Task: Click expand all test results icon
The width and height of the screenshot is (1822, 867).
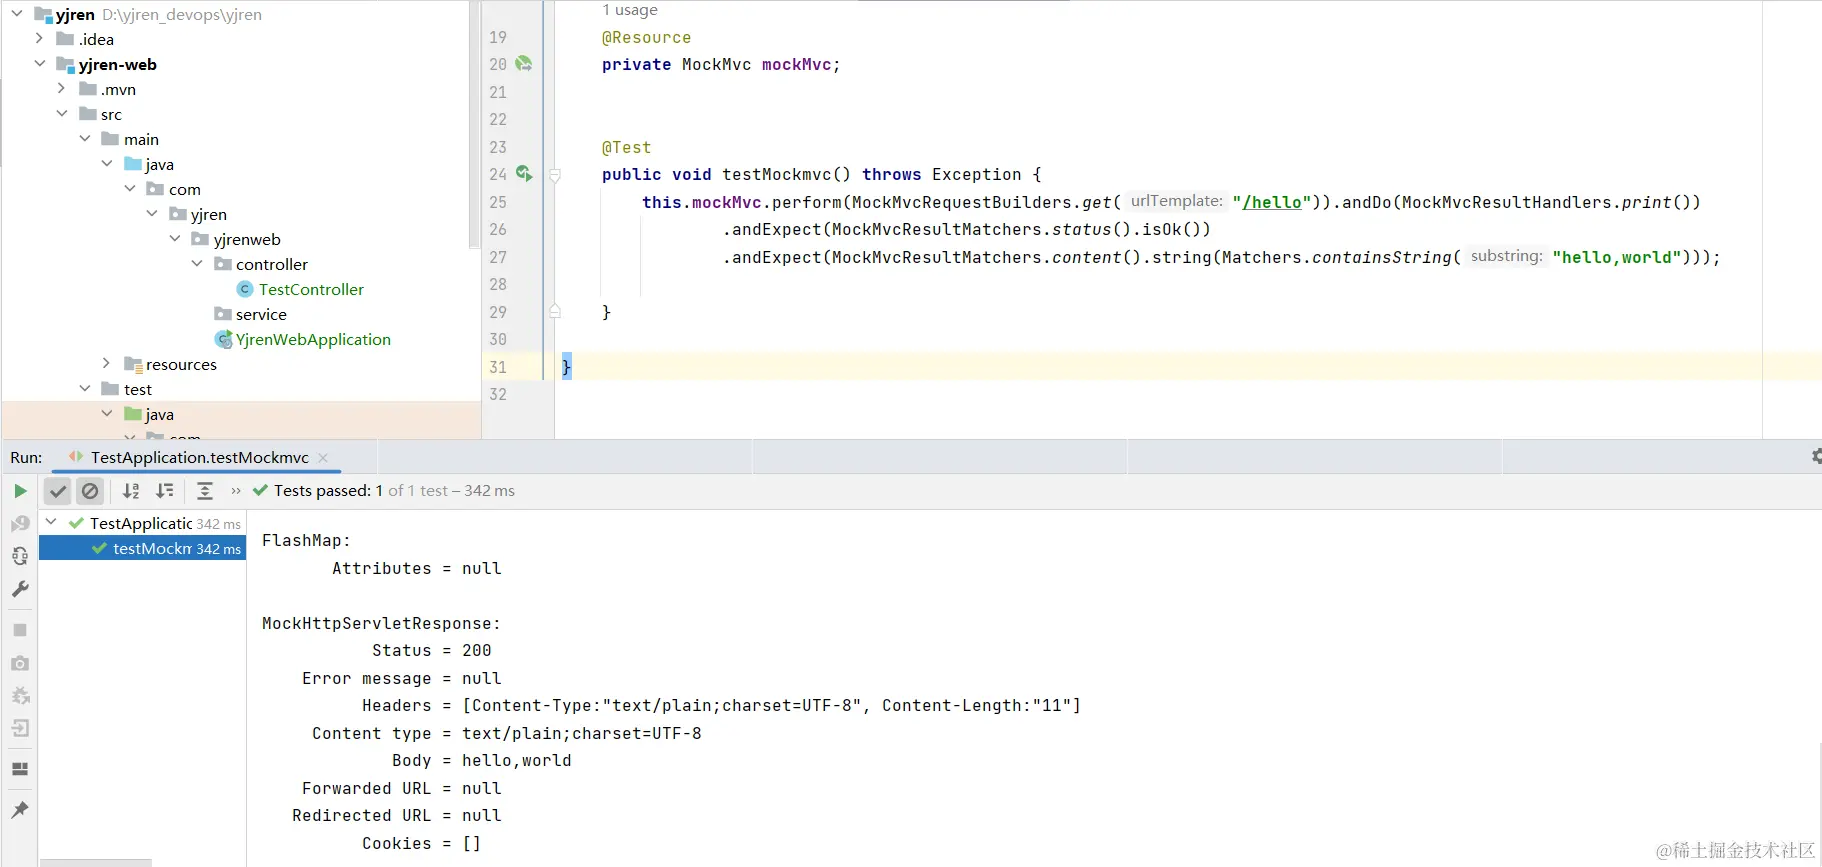Action: coord(205,491)
